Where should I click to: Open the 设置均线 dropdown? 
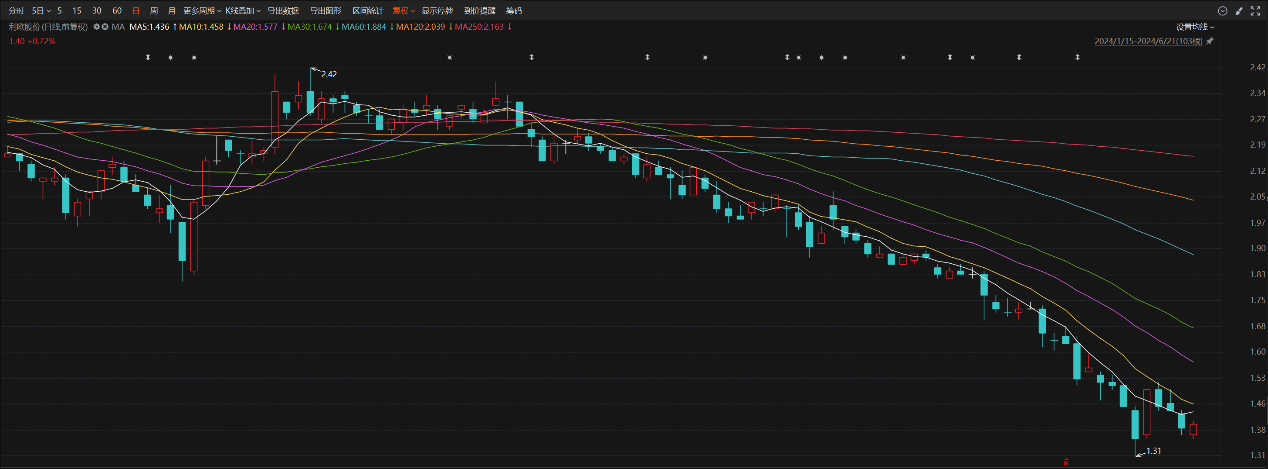pyautogui.click(x=1198, y=26)
